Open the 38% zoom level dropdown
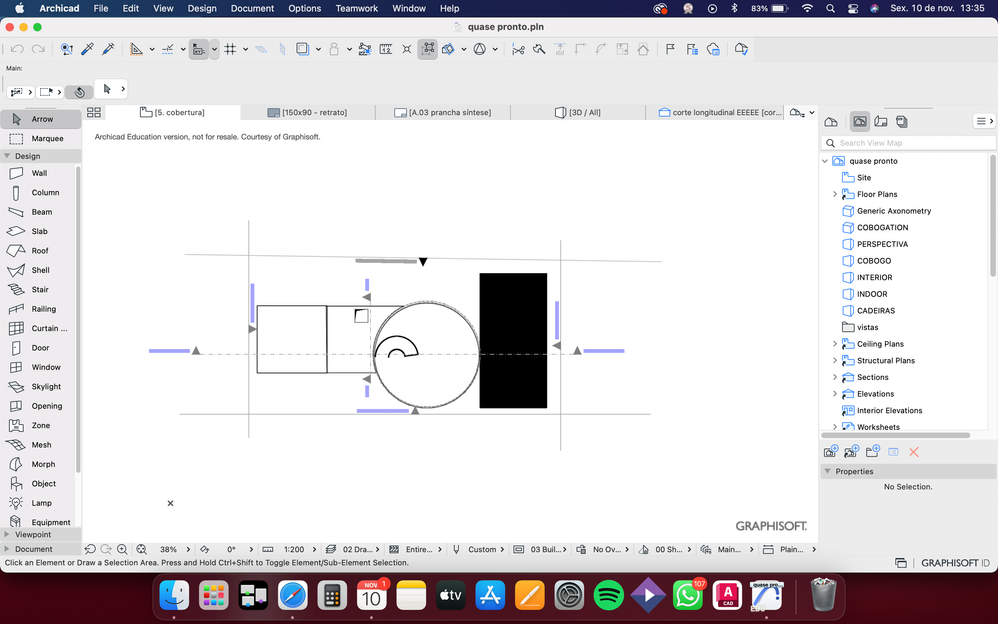Screen dimensions: 998x624 188,549
